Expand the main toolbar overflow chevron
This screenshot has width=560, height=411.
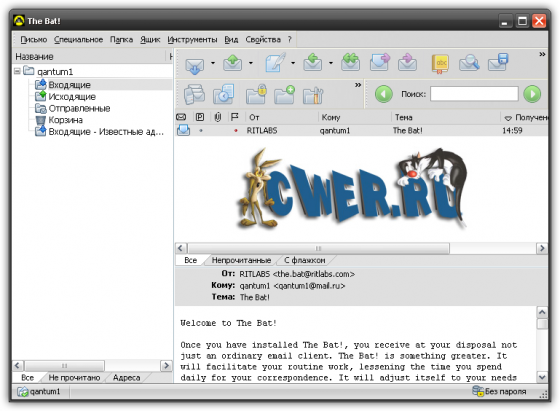[x=542, y=54]
